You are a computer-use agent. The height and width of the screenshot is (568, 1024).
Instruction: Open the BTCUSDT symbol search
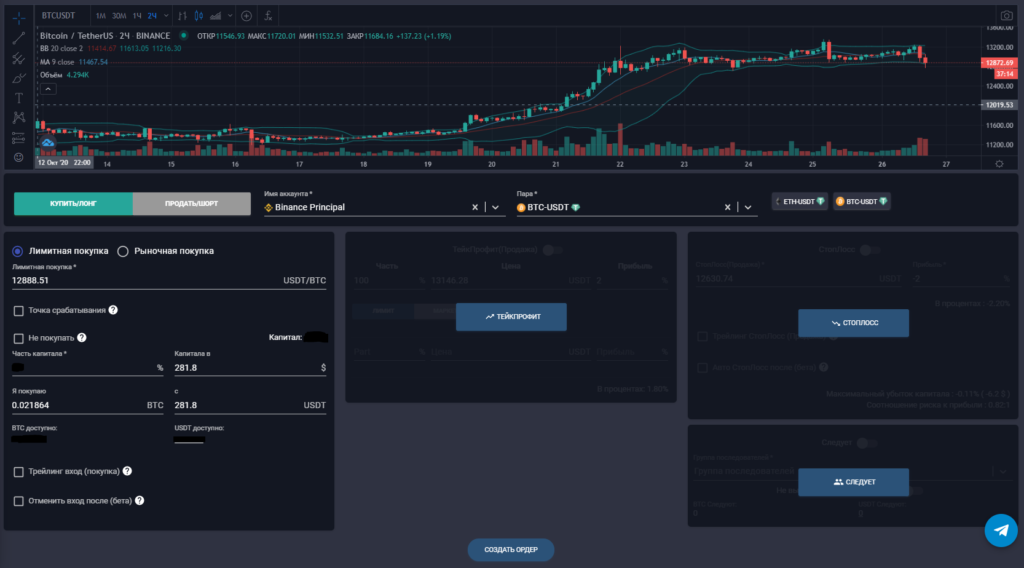coord(58,16)
